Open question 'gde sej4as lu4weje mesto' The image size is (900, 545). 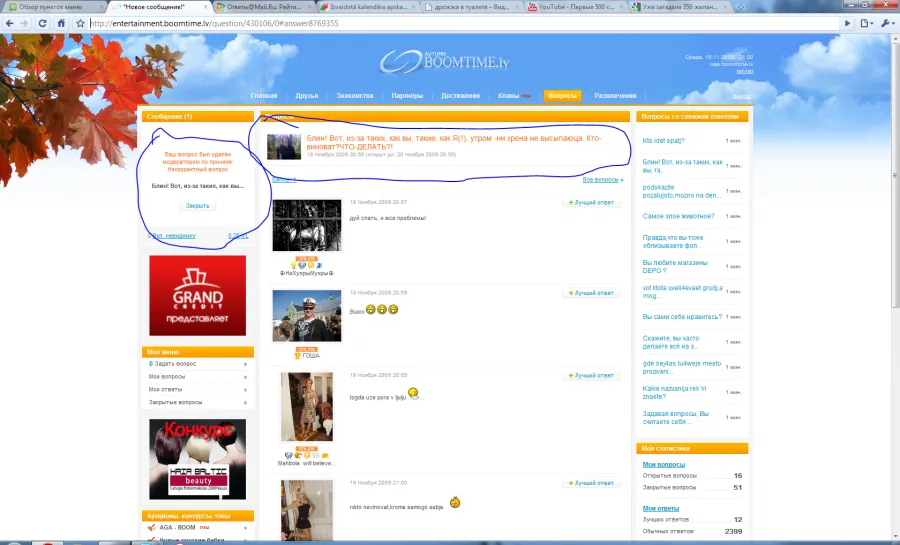[x=682, y=367]
